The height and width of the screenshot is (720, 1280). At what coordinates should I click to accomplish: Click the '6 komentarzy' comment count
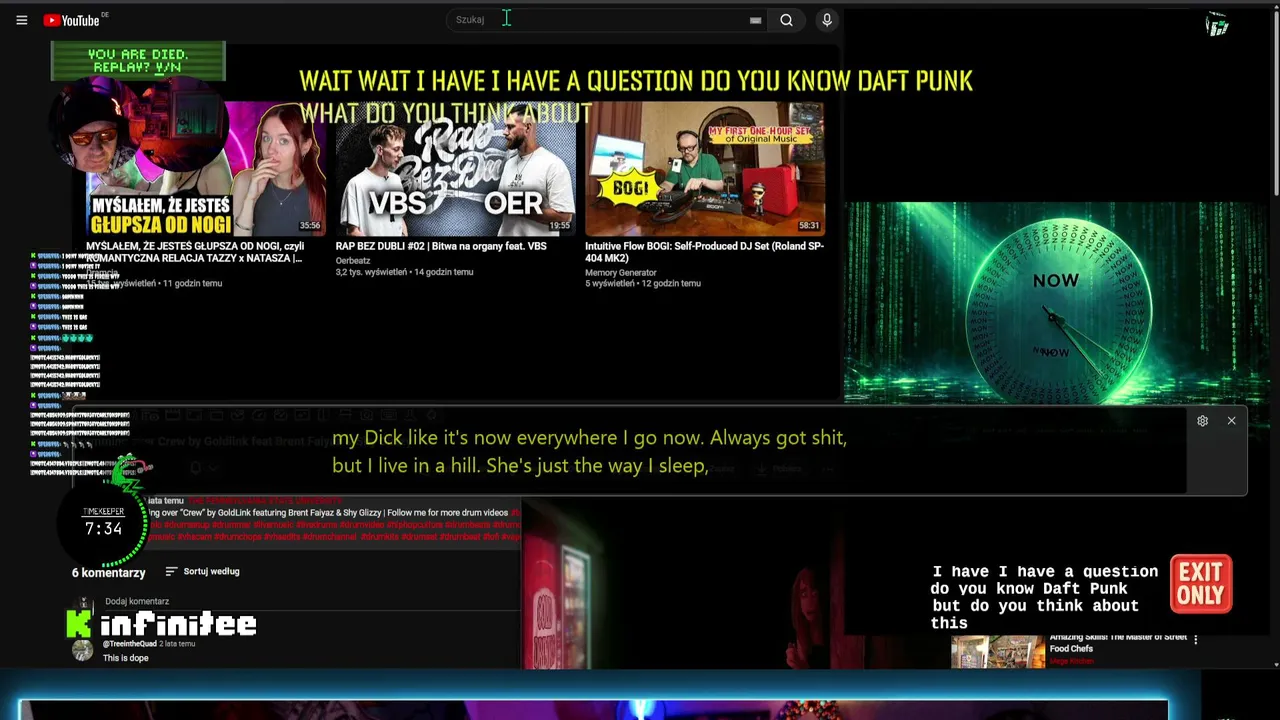click(108, 573)
